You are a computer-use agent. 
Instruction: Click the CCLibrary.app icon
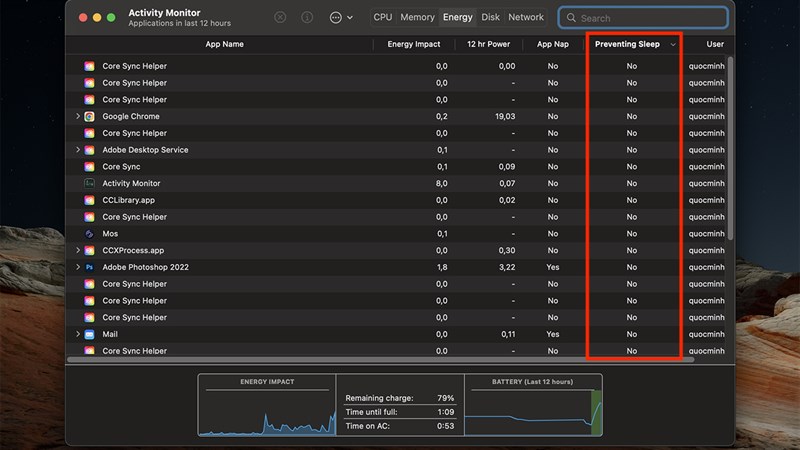(89, 201)
